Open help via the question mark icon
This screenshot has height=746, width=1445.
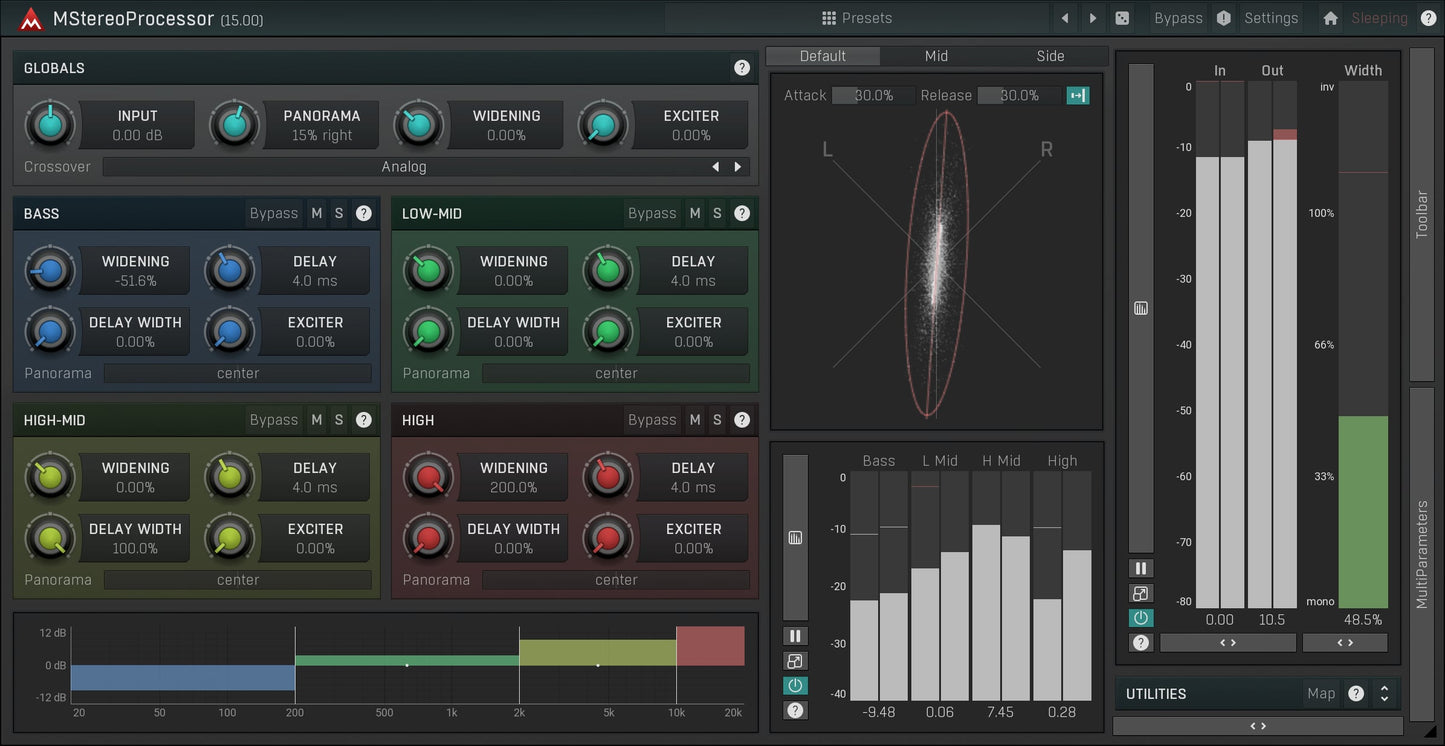(x=1429, y=17)
